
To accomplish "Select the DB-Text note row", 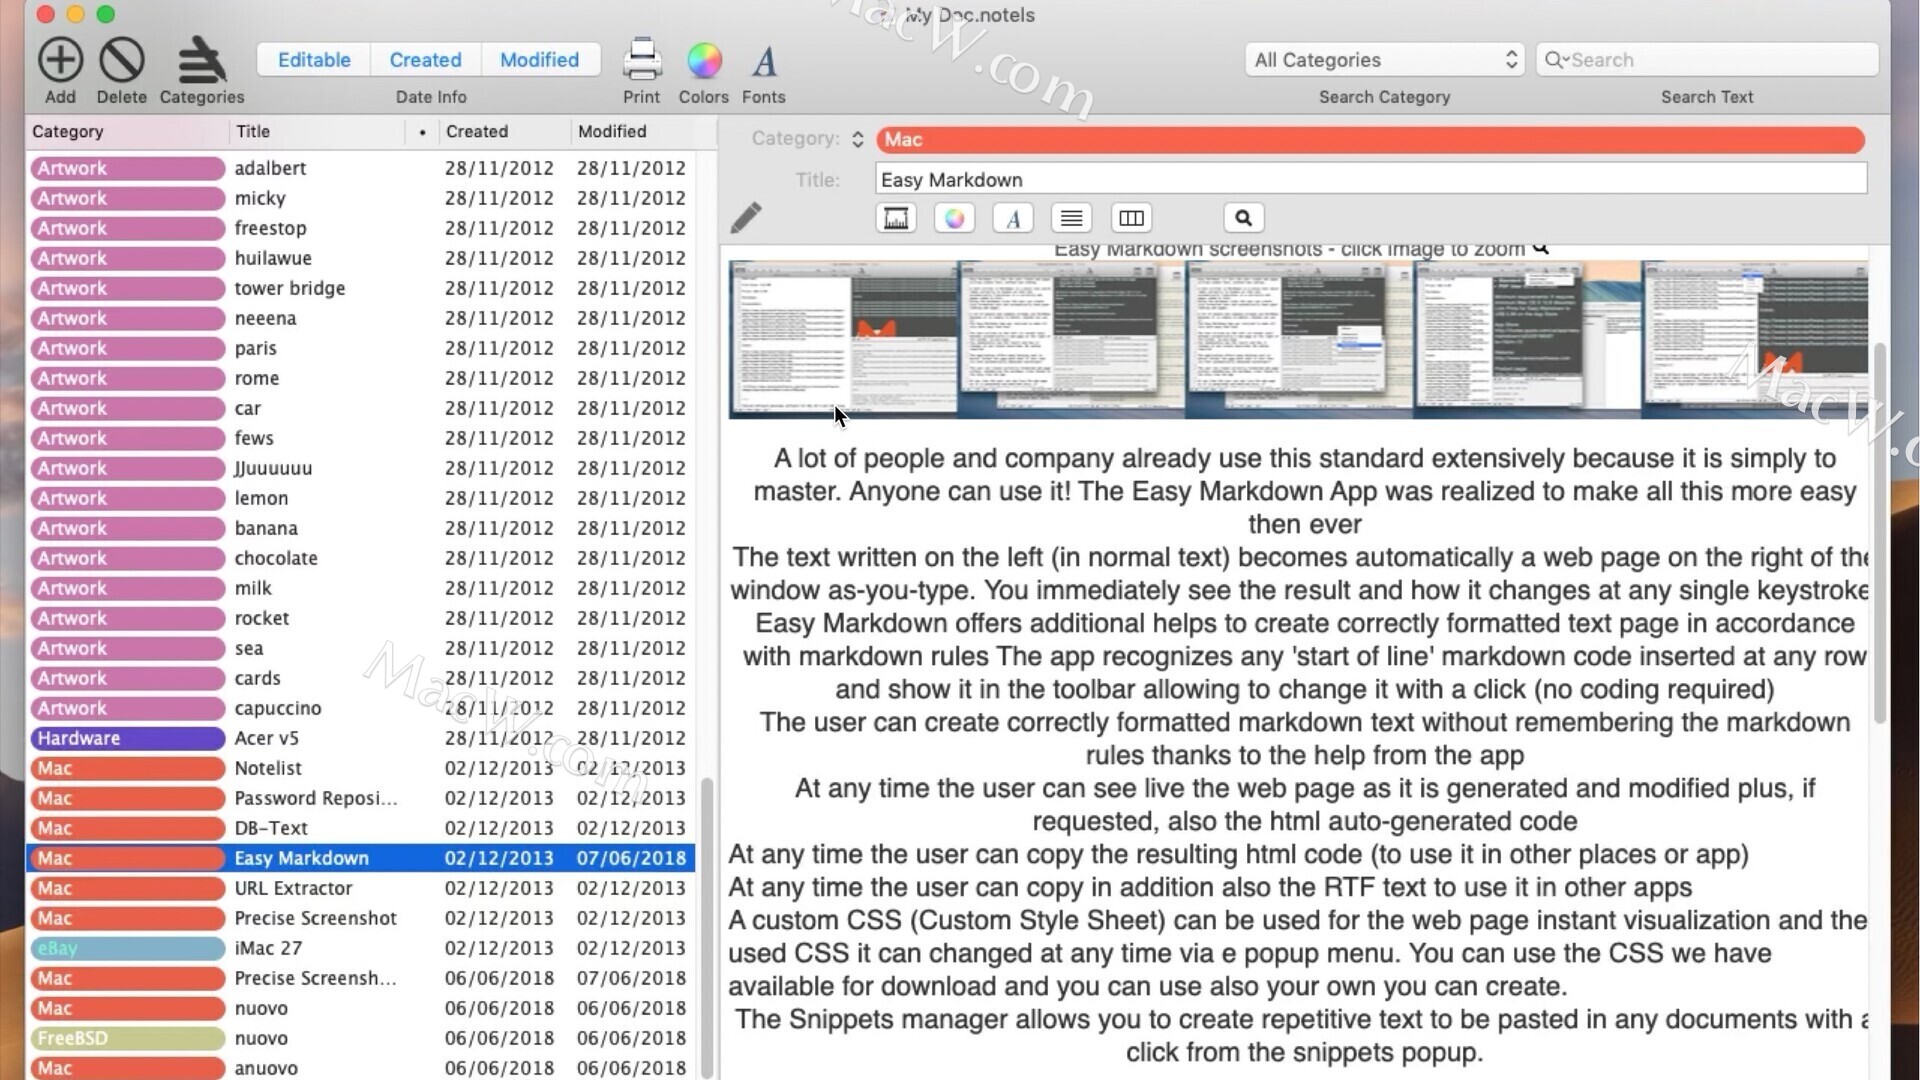I will click(360, 828).
